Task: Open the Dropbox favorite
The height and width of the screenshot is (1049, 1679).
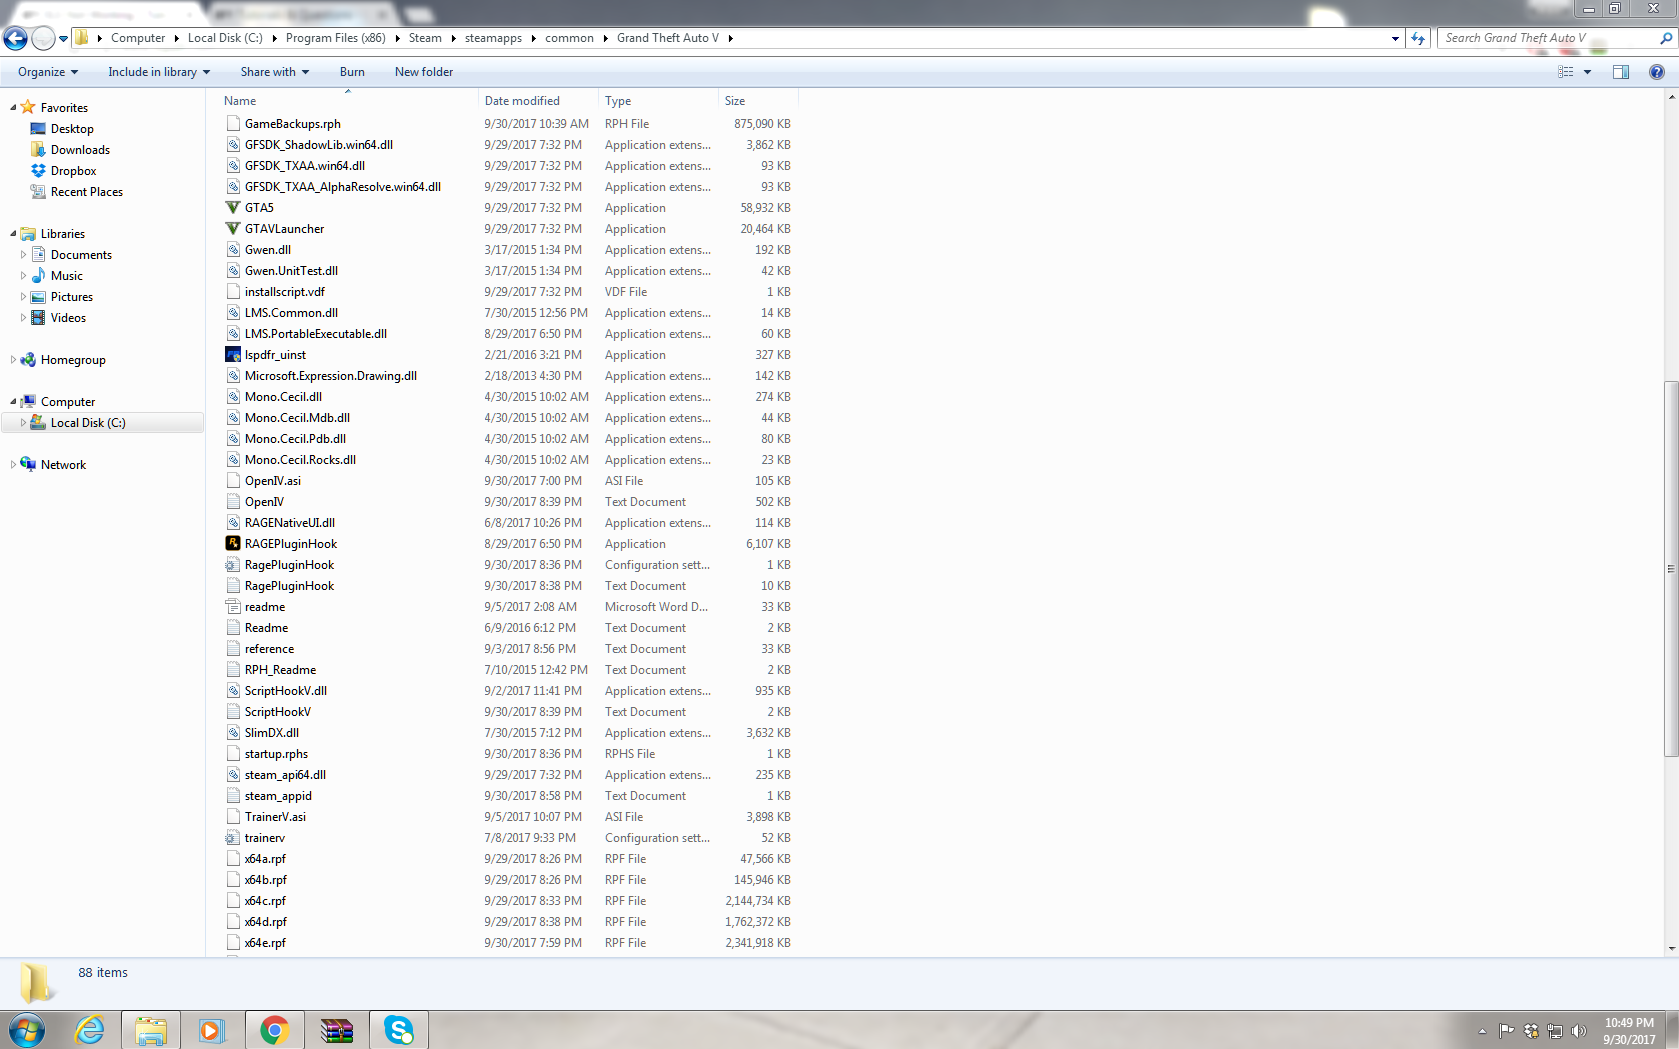Action: [73, 171]
